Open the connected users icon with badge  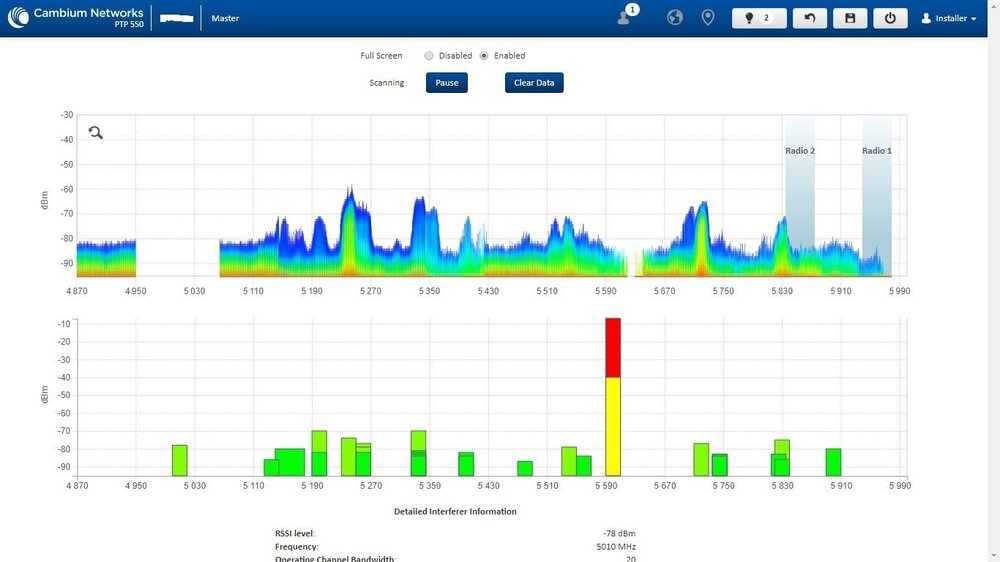626,17
